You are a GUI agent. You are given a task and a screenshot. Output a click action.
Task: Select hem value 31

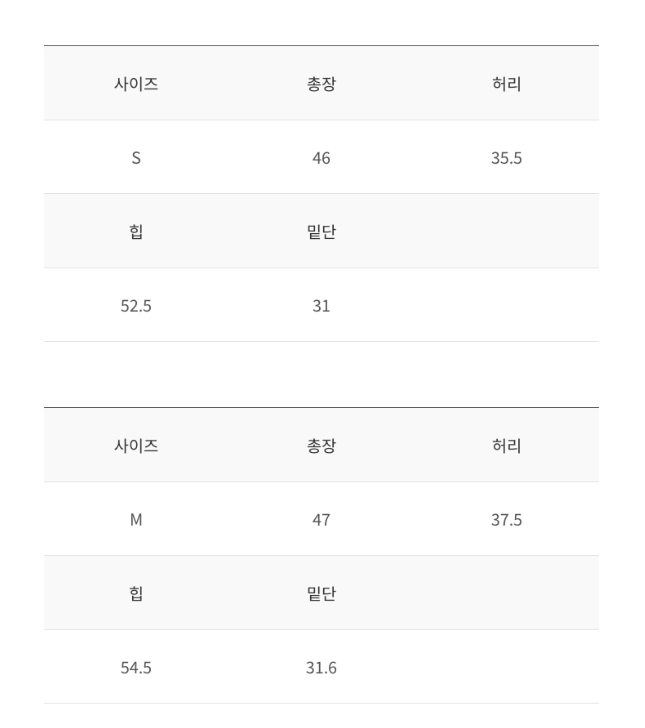pos(321,306)
